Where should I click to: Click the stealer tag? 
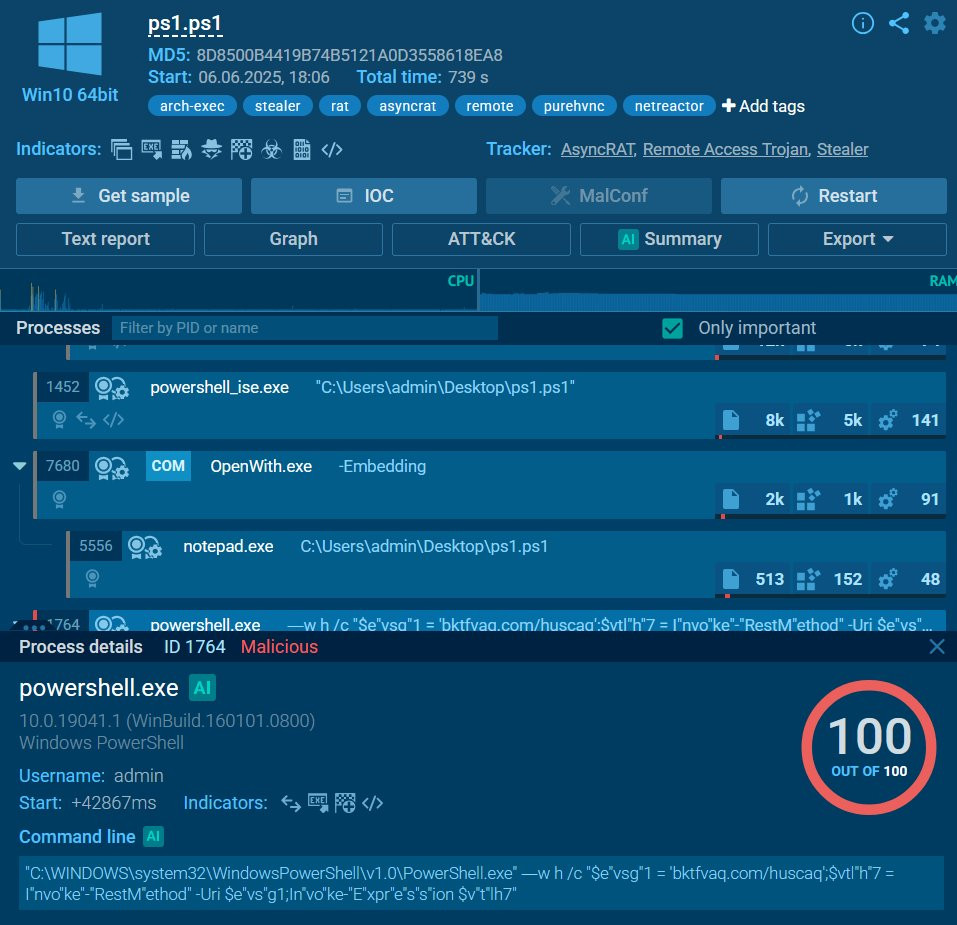tap(278, 106)
